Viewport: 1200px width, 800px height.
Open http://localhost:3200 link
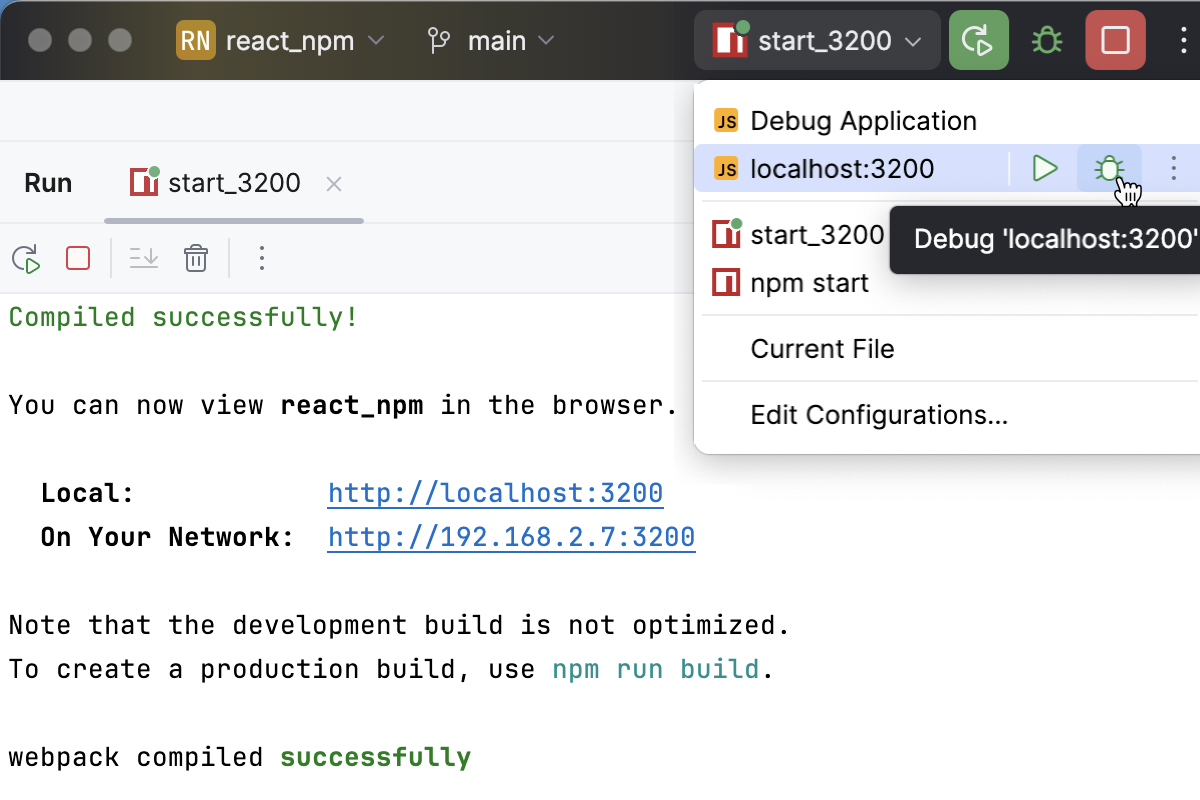pyautogui.click(x=495, y=492)
